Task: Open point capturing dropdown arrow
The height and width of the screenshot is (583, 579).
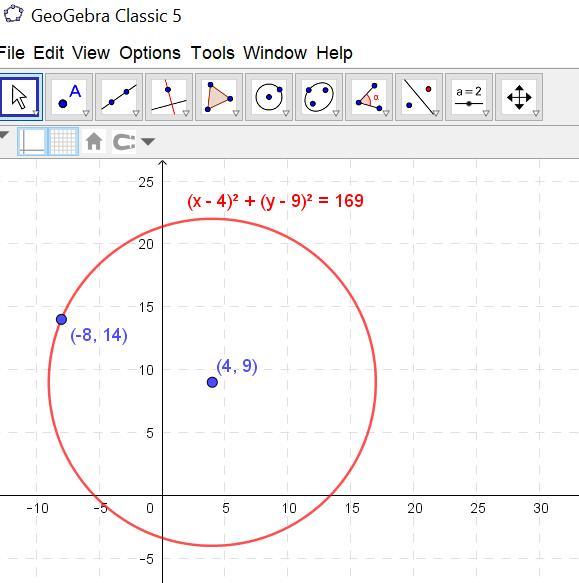Action: coord(148,142)
